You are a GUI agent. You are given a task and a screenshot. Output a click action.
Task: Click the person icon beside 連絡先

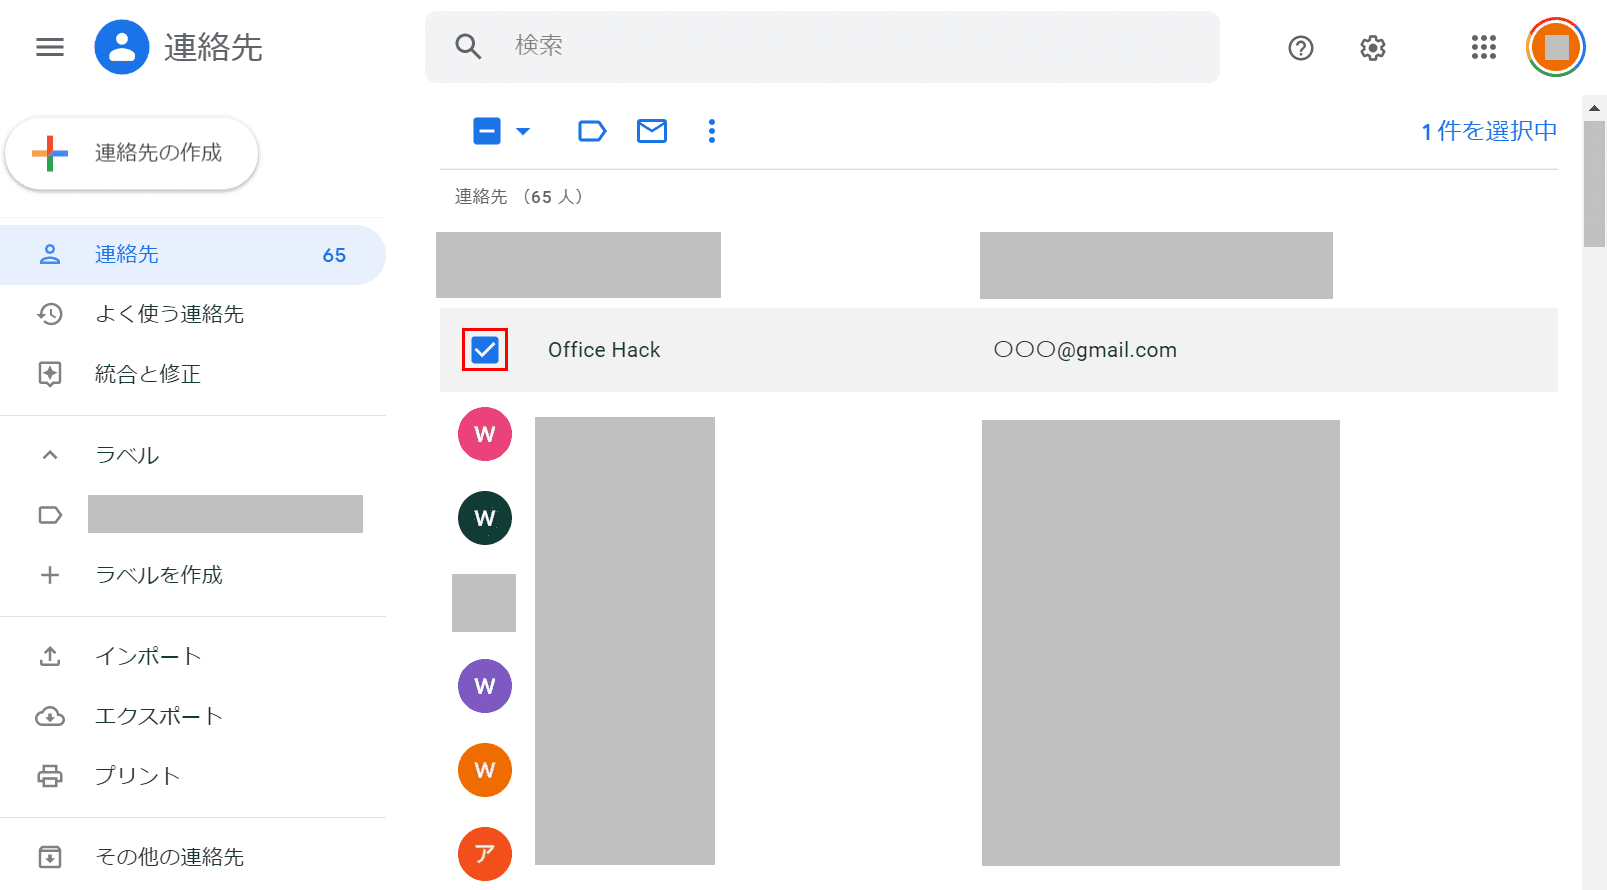tap(50, 255)
